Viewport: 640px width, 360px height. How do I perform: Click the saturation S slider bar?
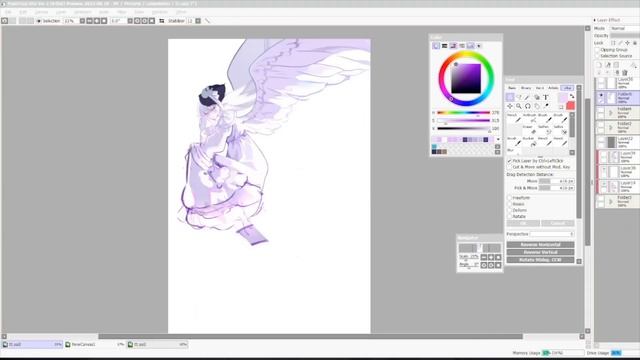[463, 121]
